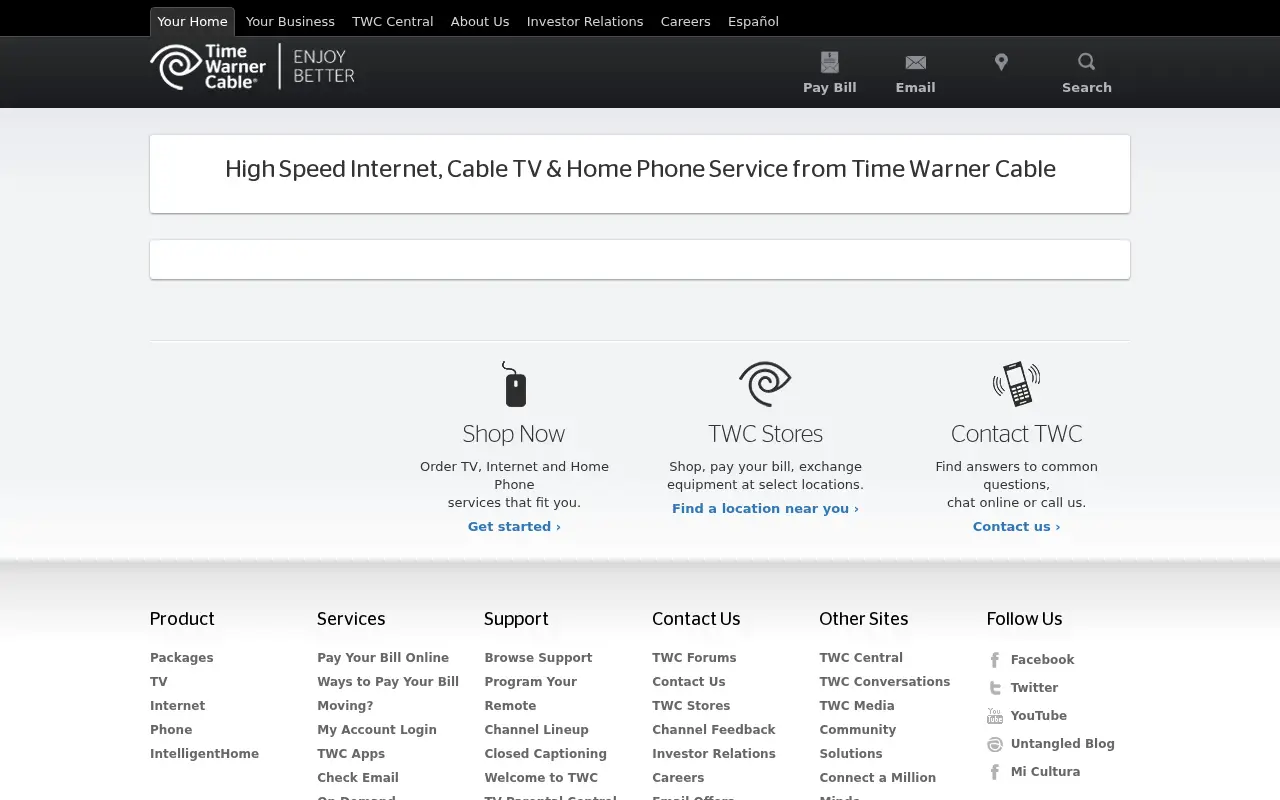The image size is (1280, 800).
Task: Open TWC Media link
Action: click(857, 706)
